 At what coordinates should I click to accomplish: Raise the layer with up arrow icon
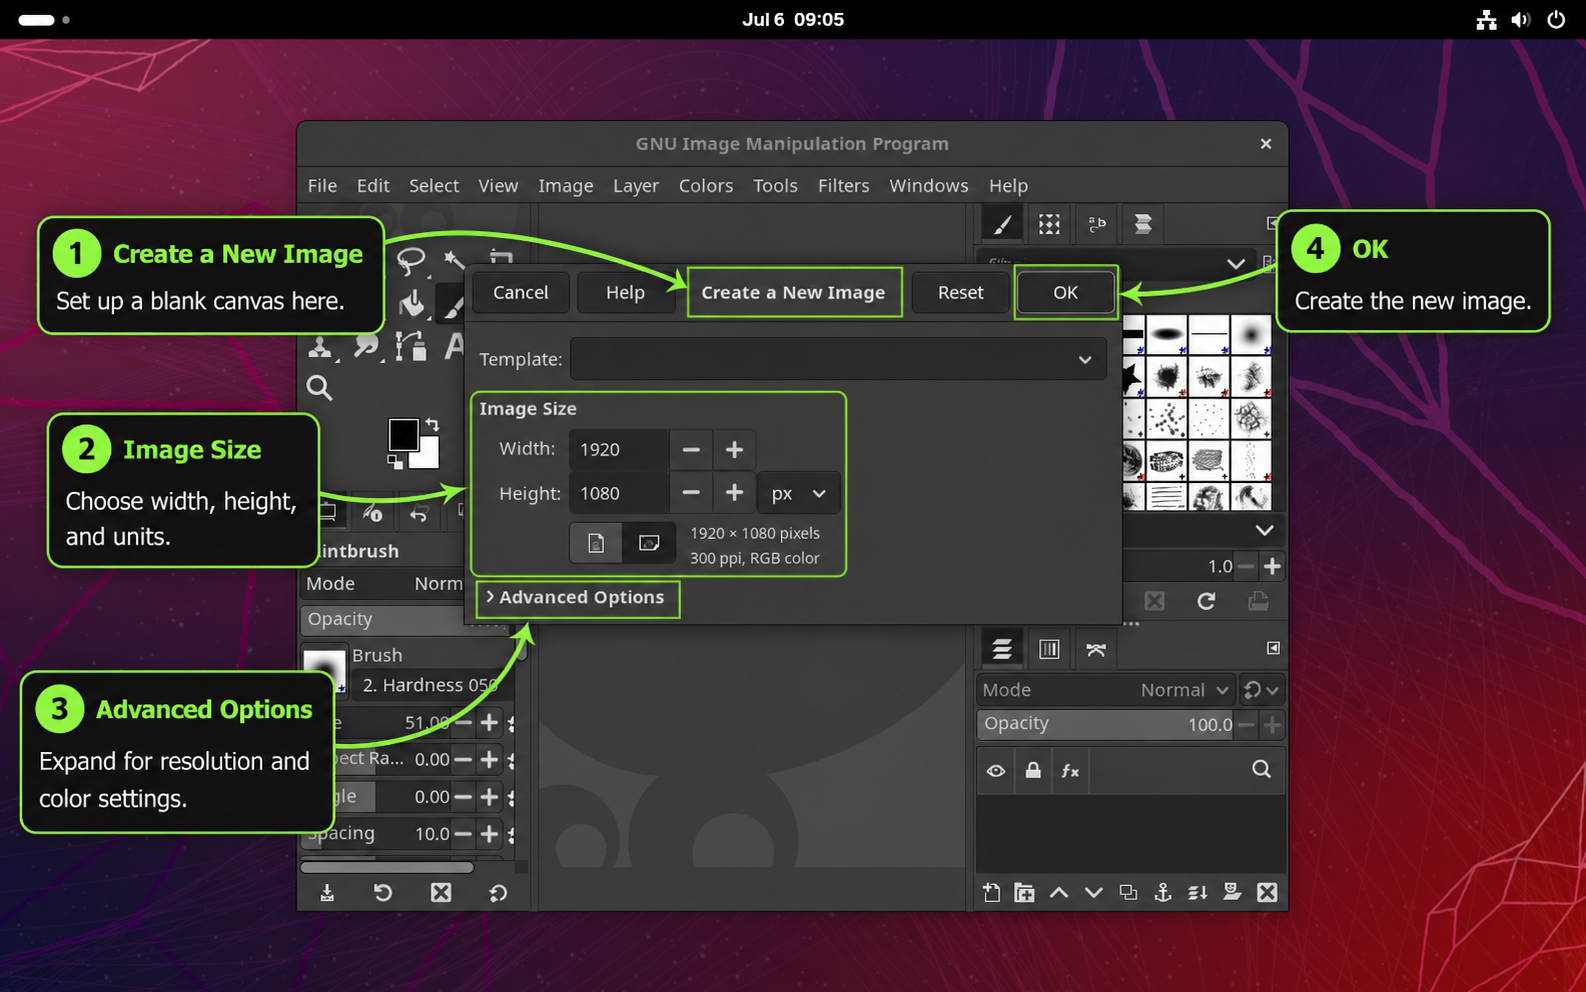1059,893
